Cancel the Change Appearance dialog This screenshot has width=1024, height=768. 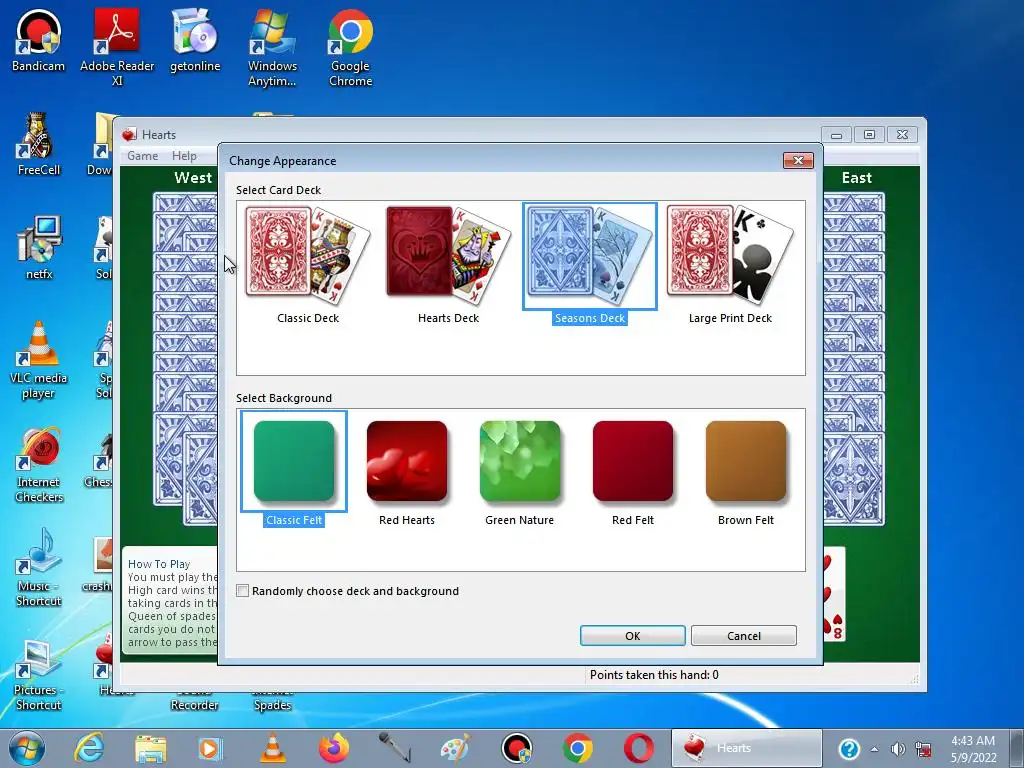pyautogui.click(x=744, y=635)
